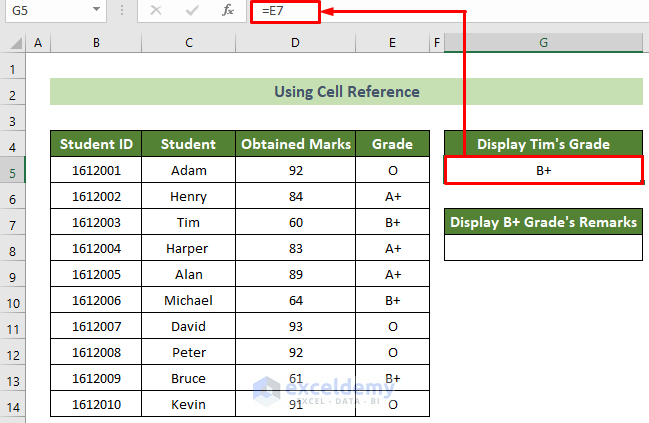Image resolution: width=649 pixels, height=423 pixels.
Task: Select the cell with ID 1612006
Action: point(96,300)
